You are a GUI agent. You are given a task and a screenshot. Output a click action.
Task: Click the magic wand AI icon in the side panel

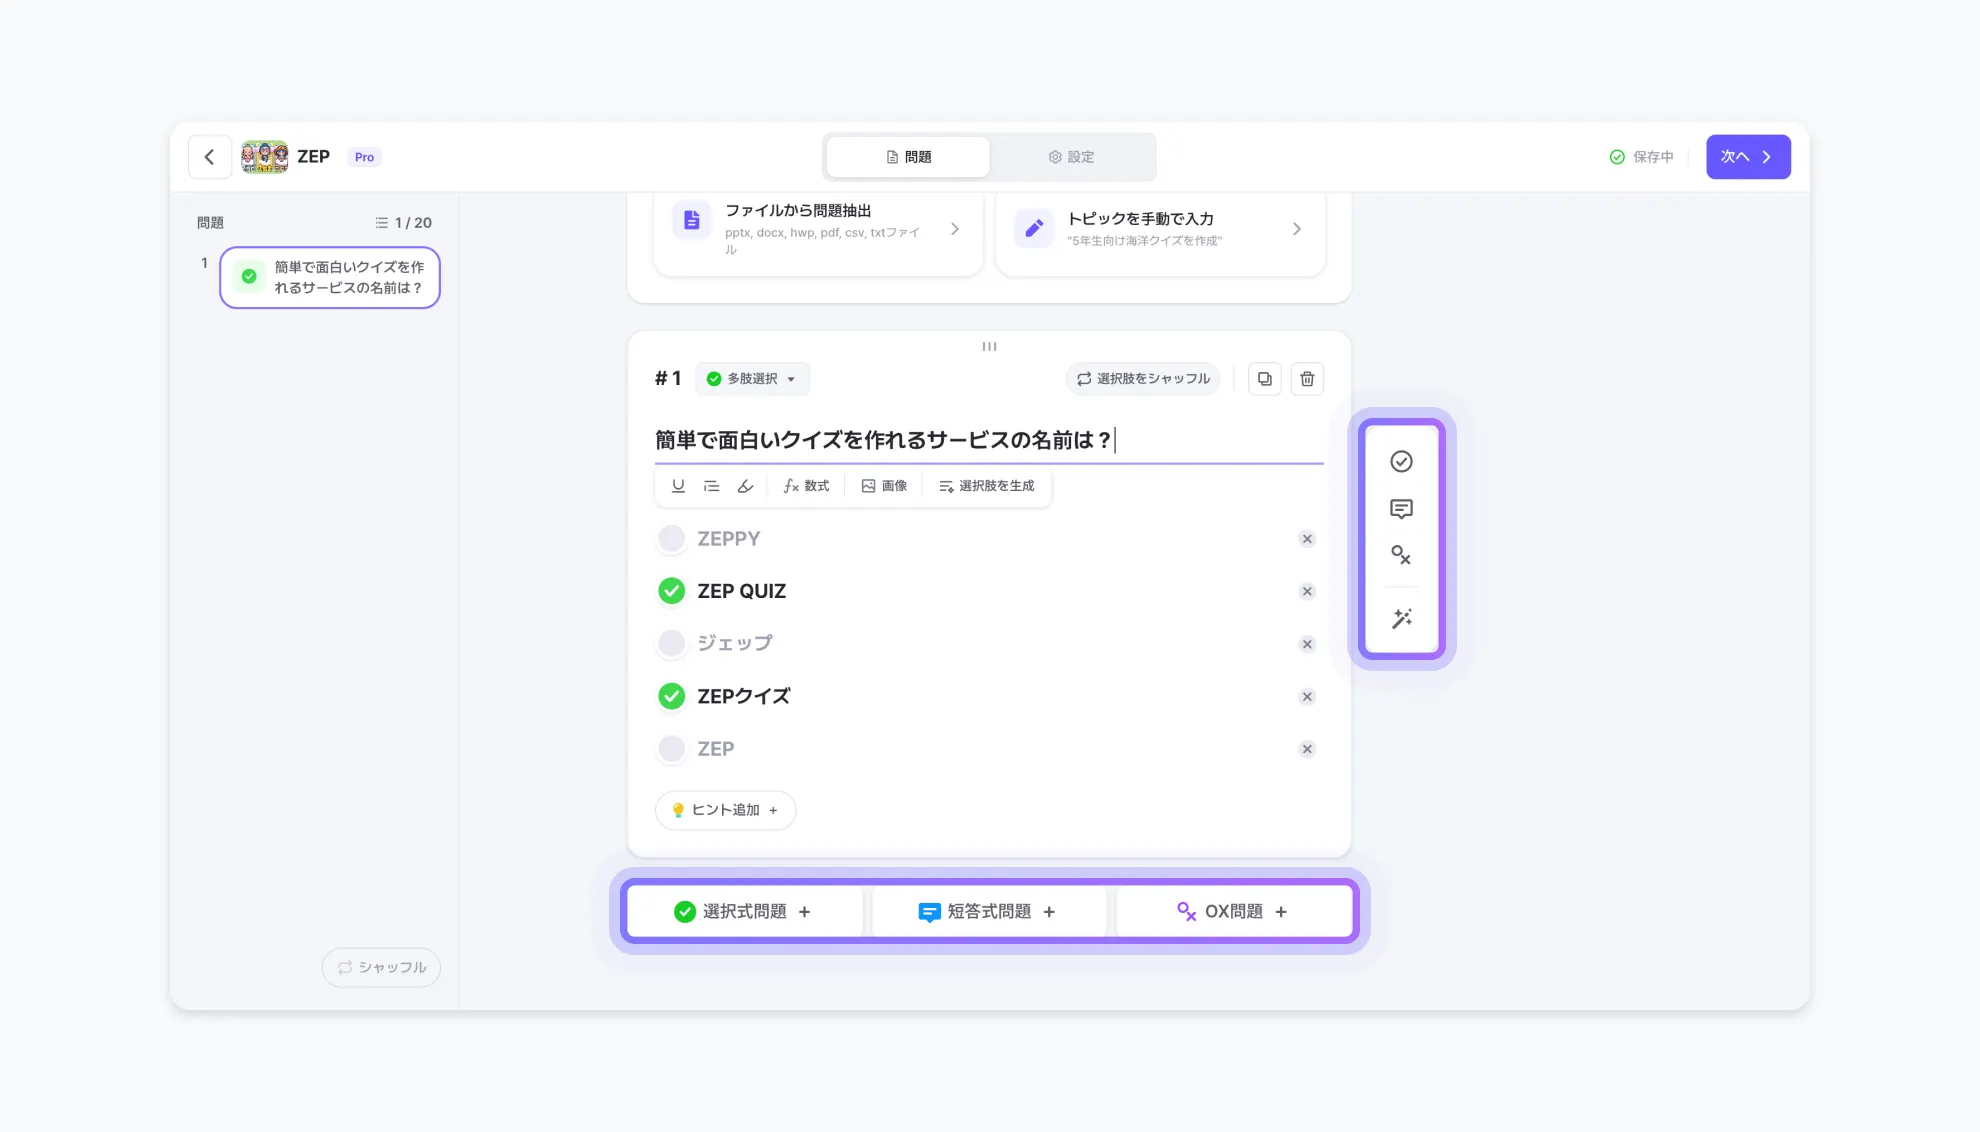tap(1402, 618)
